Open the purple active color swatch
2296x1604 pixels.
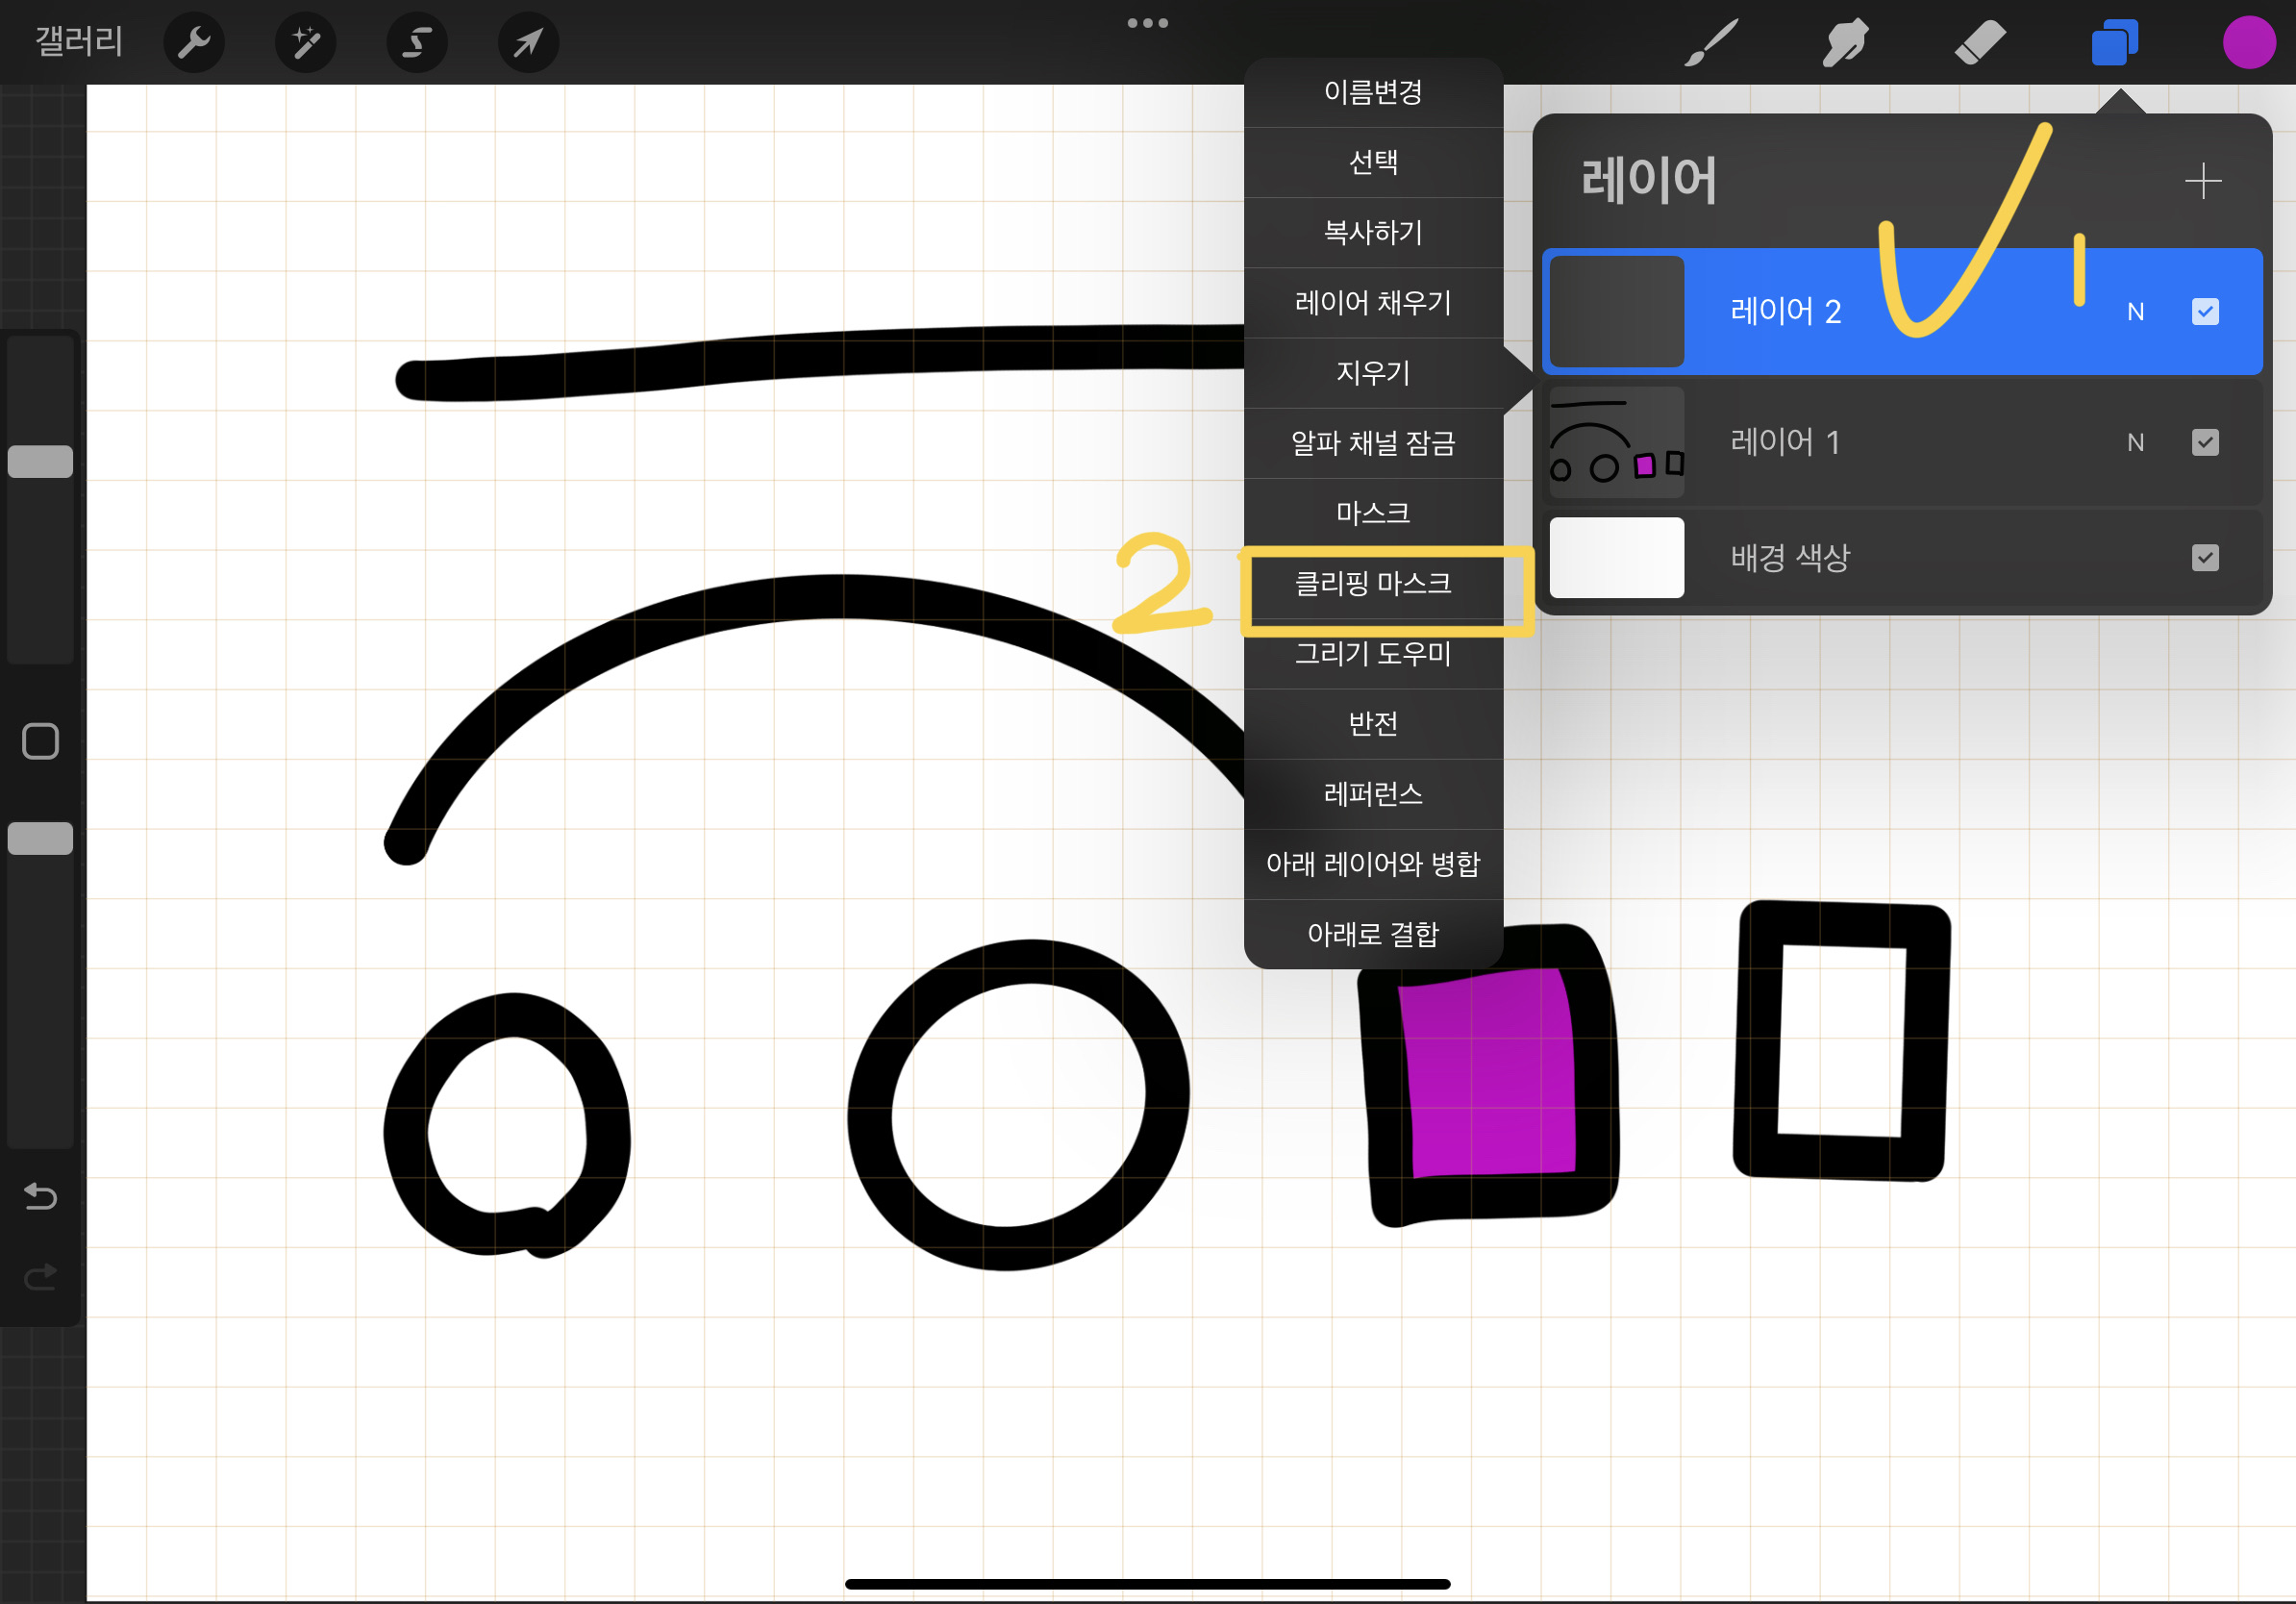pyautogui.click(x=2249, y=43)
